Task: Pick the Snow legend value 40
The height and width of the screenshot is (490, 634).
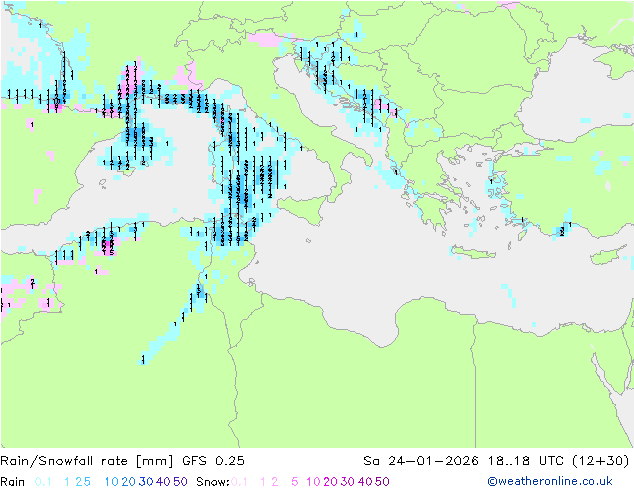Action: pos(365,482)
